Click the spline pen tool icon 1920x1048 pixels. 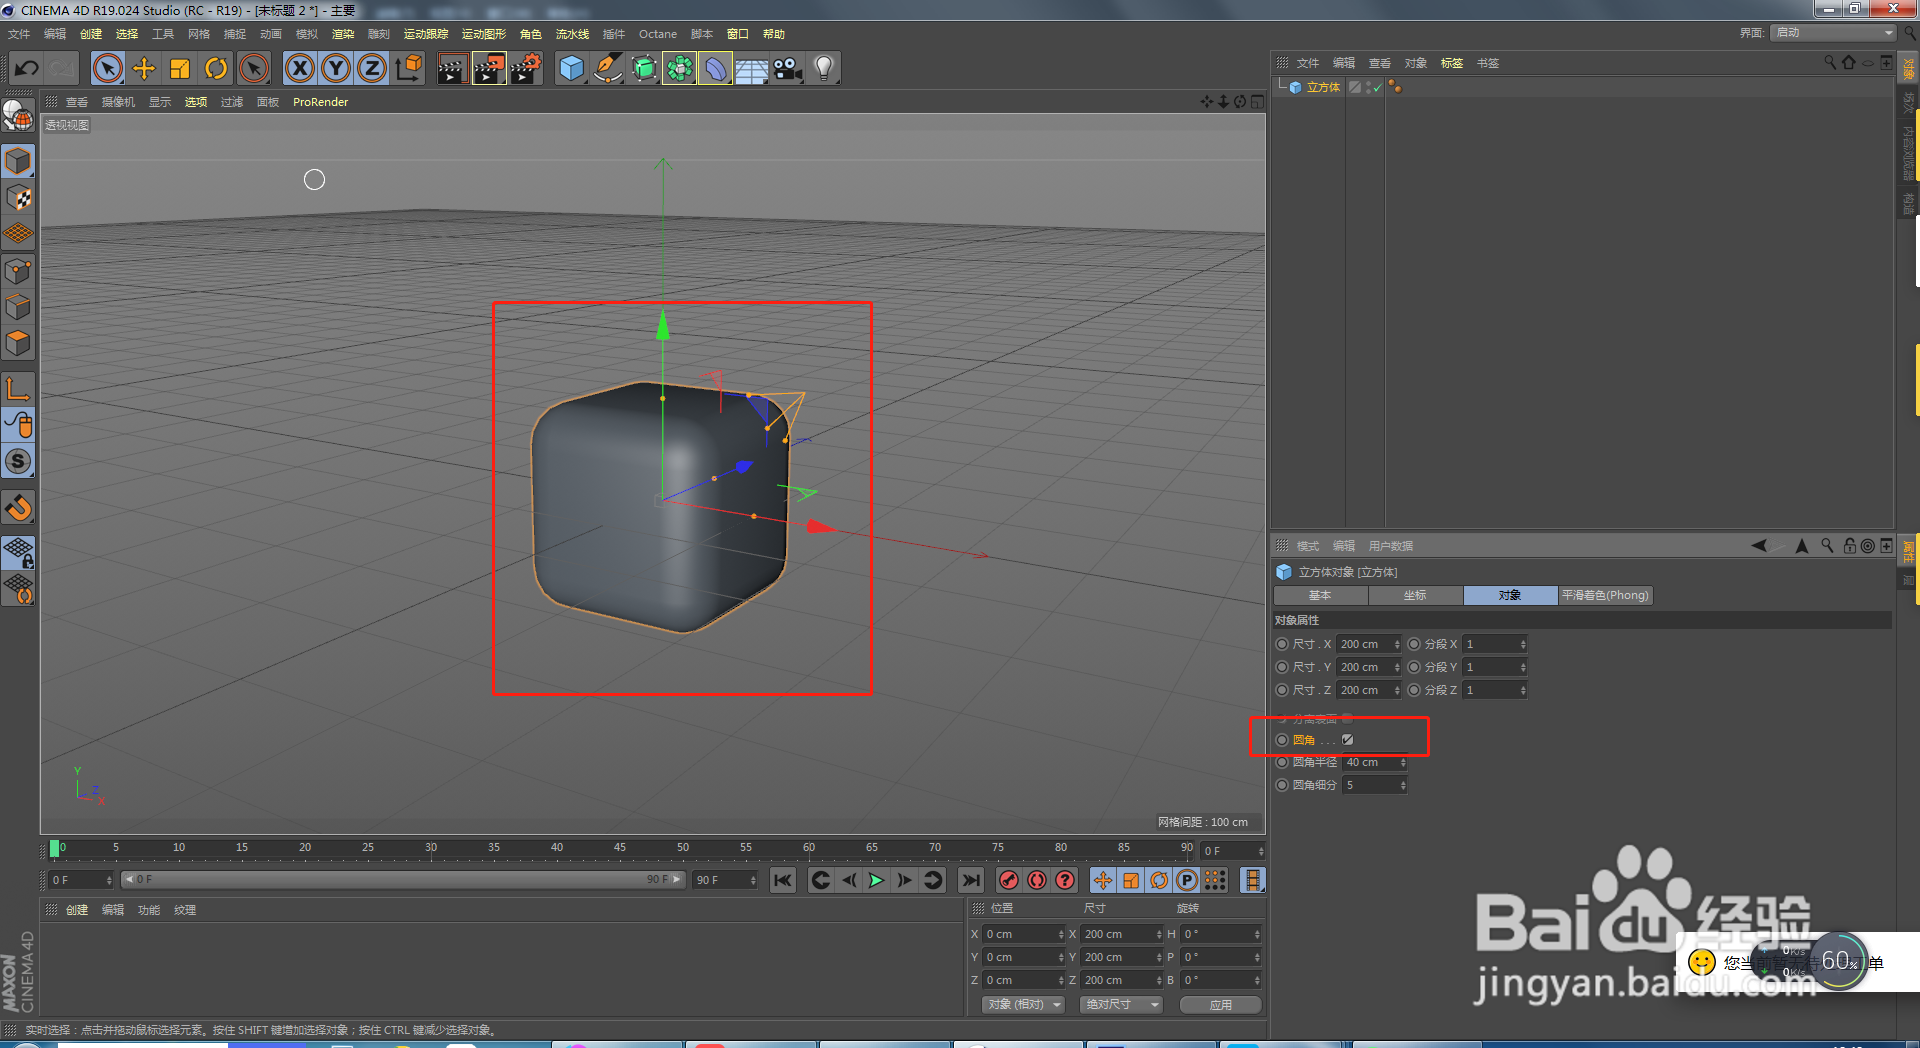(607, 69)
